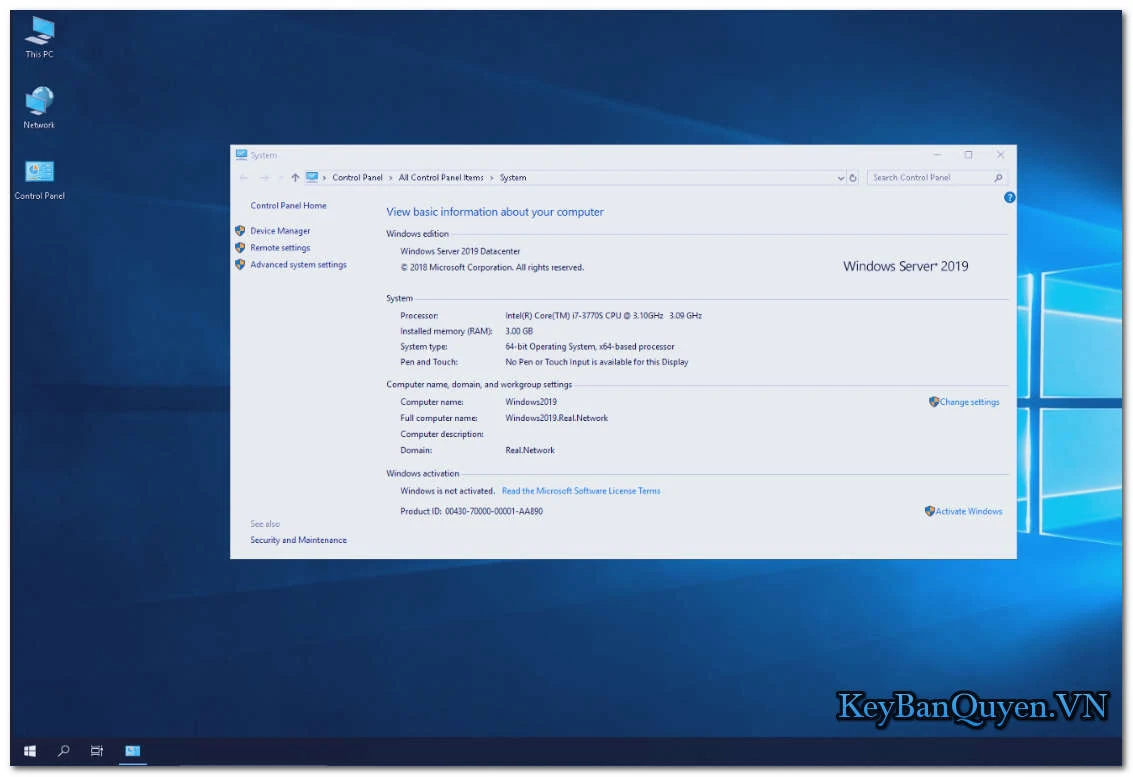
Task: Open Help with the question mark icon
Action: pos(1009,197)
